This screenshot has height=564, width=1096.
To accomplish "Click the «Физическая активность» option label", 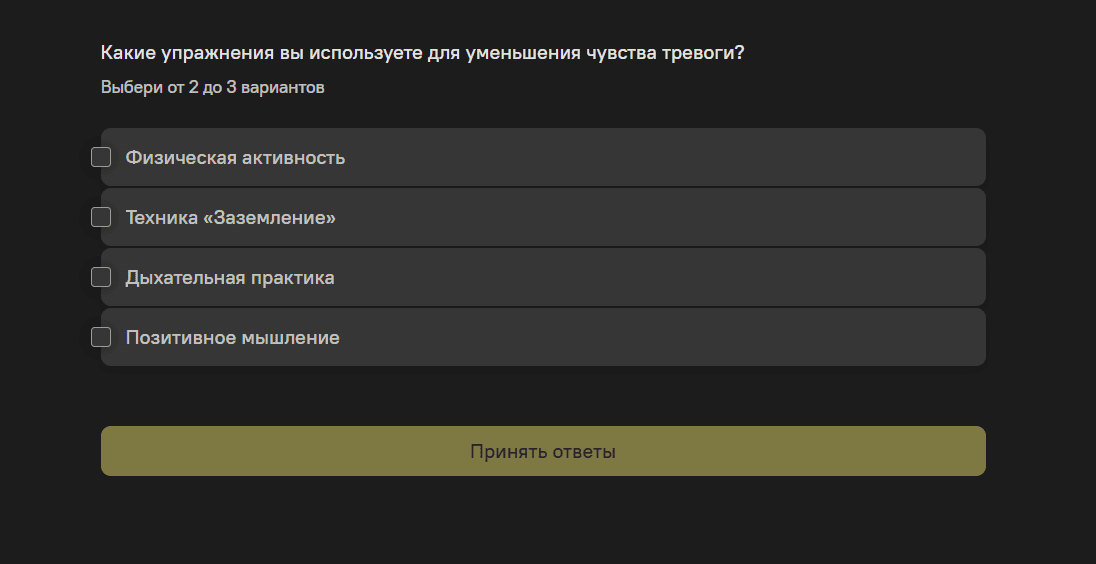I will [235, 158].
